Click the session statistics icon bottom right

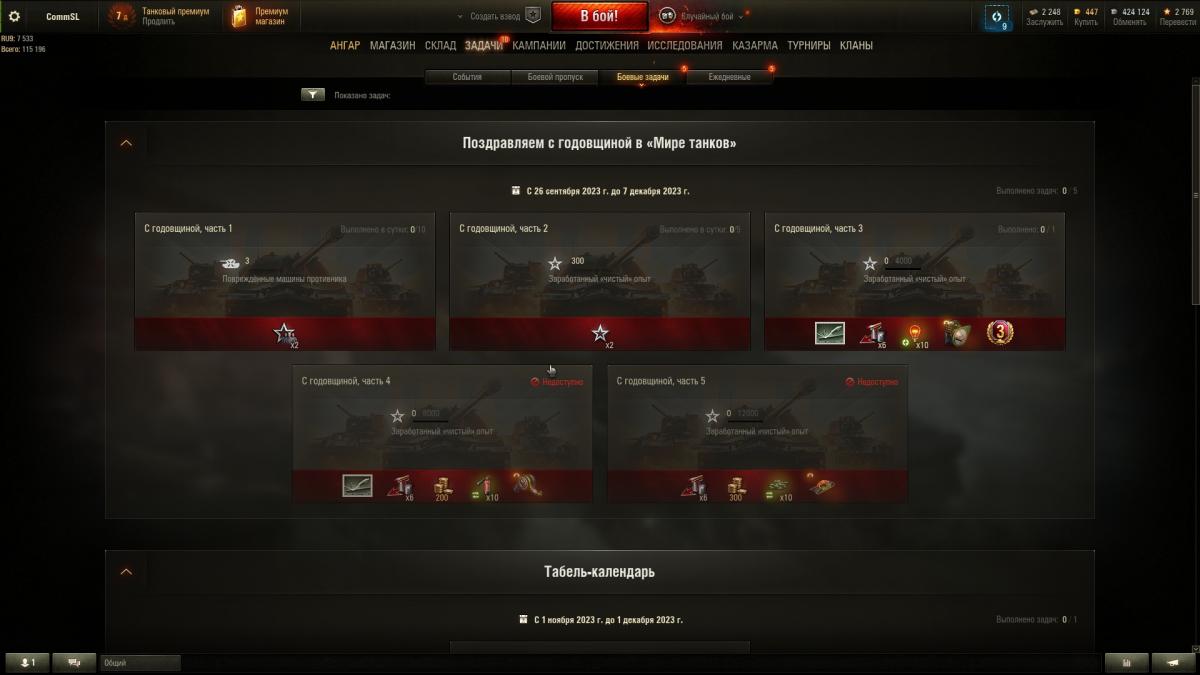click(x=1127, y=662)
